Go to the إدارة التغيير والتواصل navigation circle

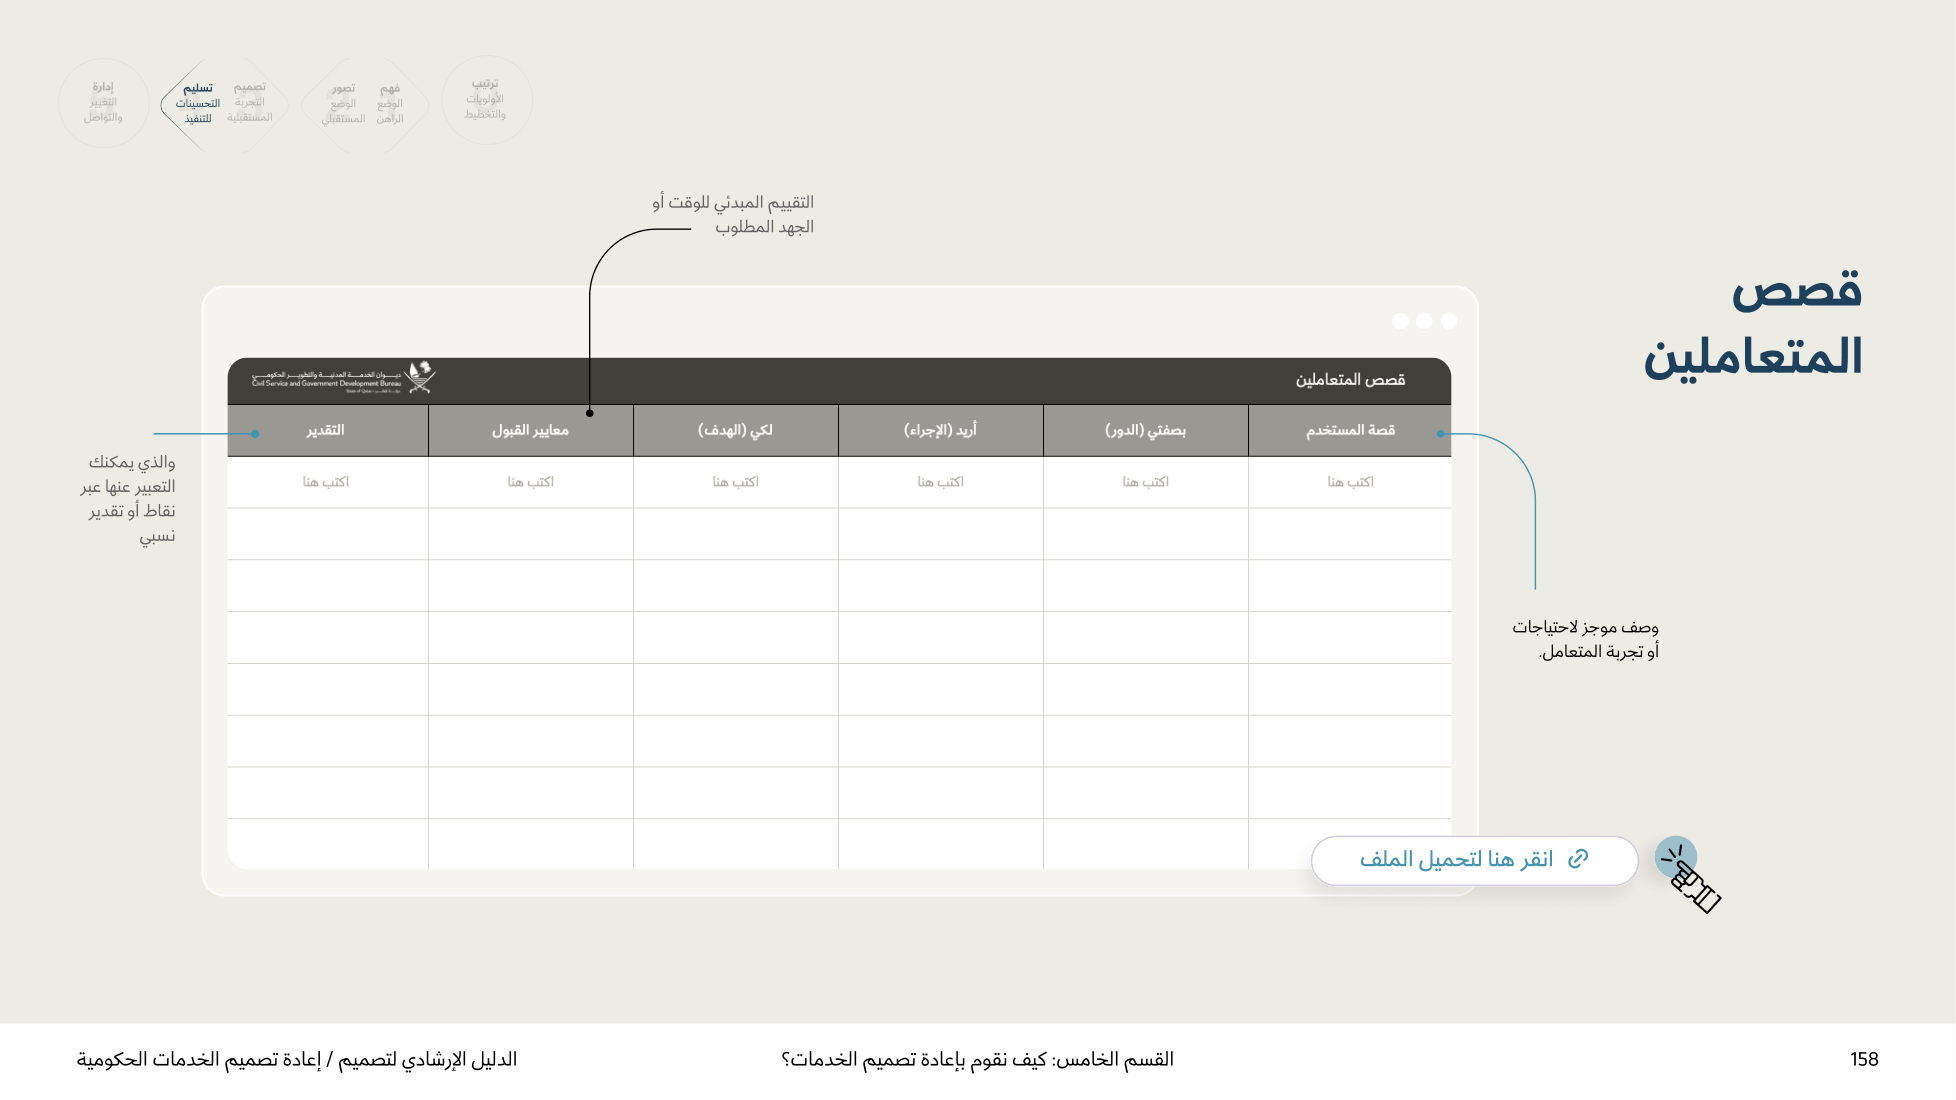pos(104,102)
